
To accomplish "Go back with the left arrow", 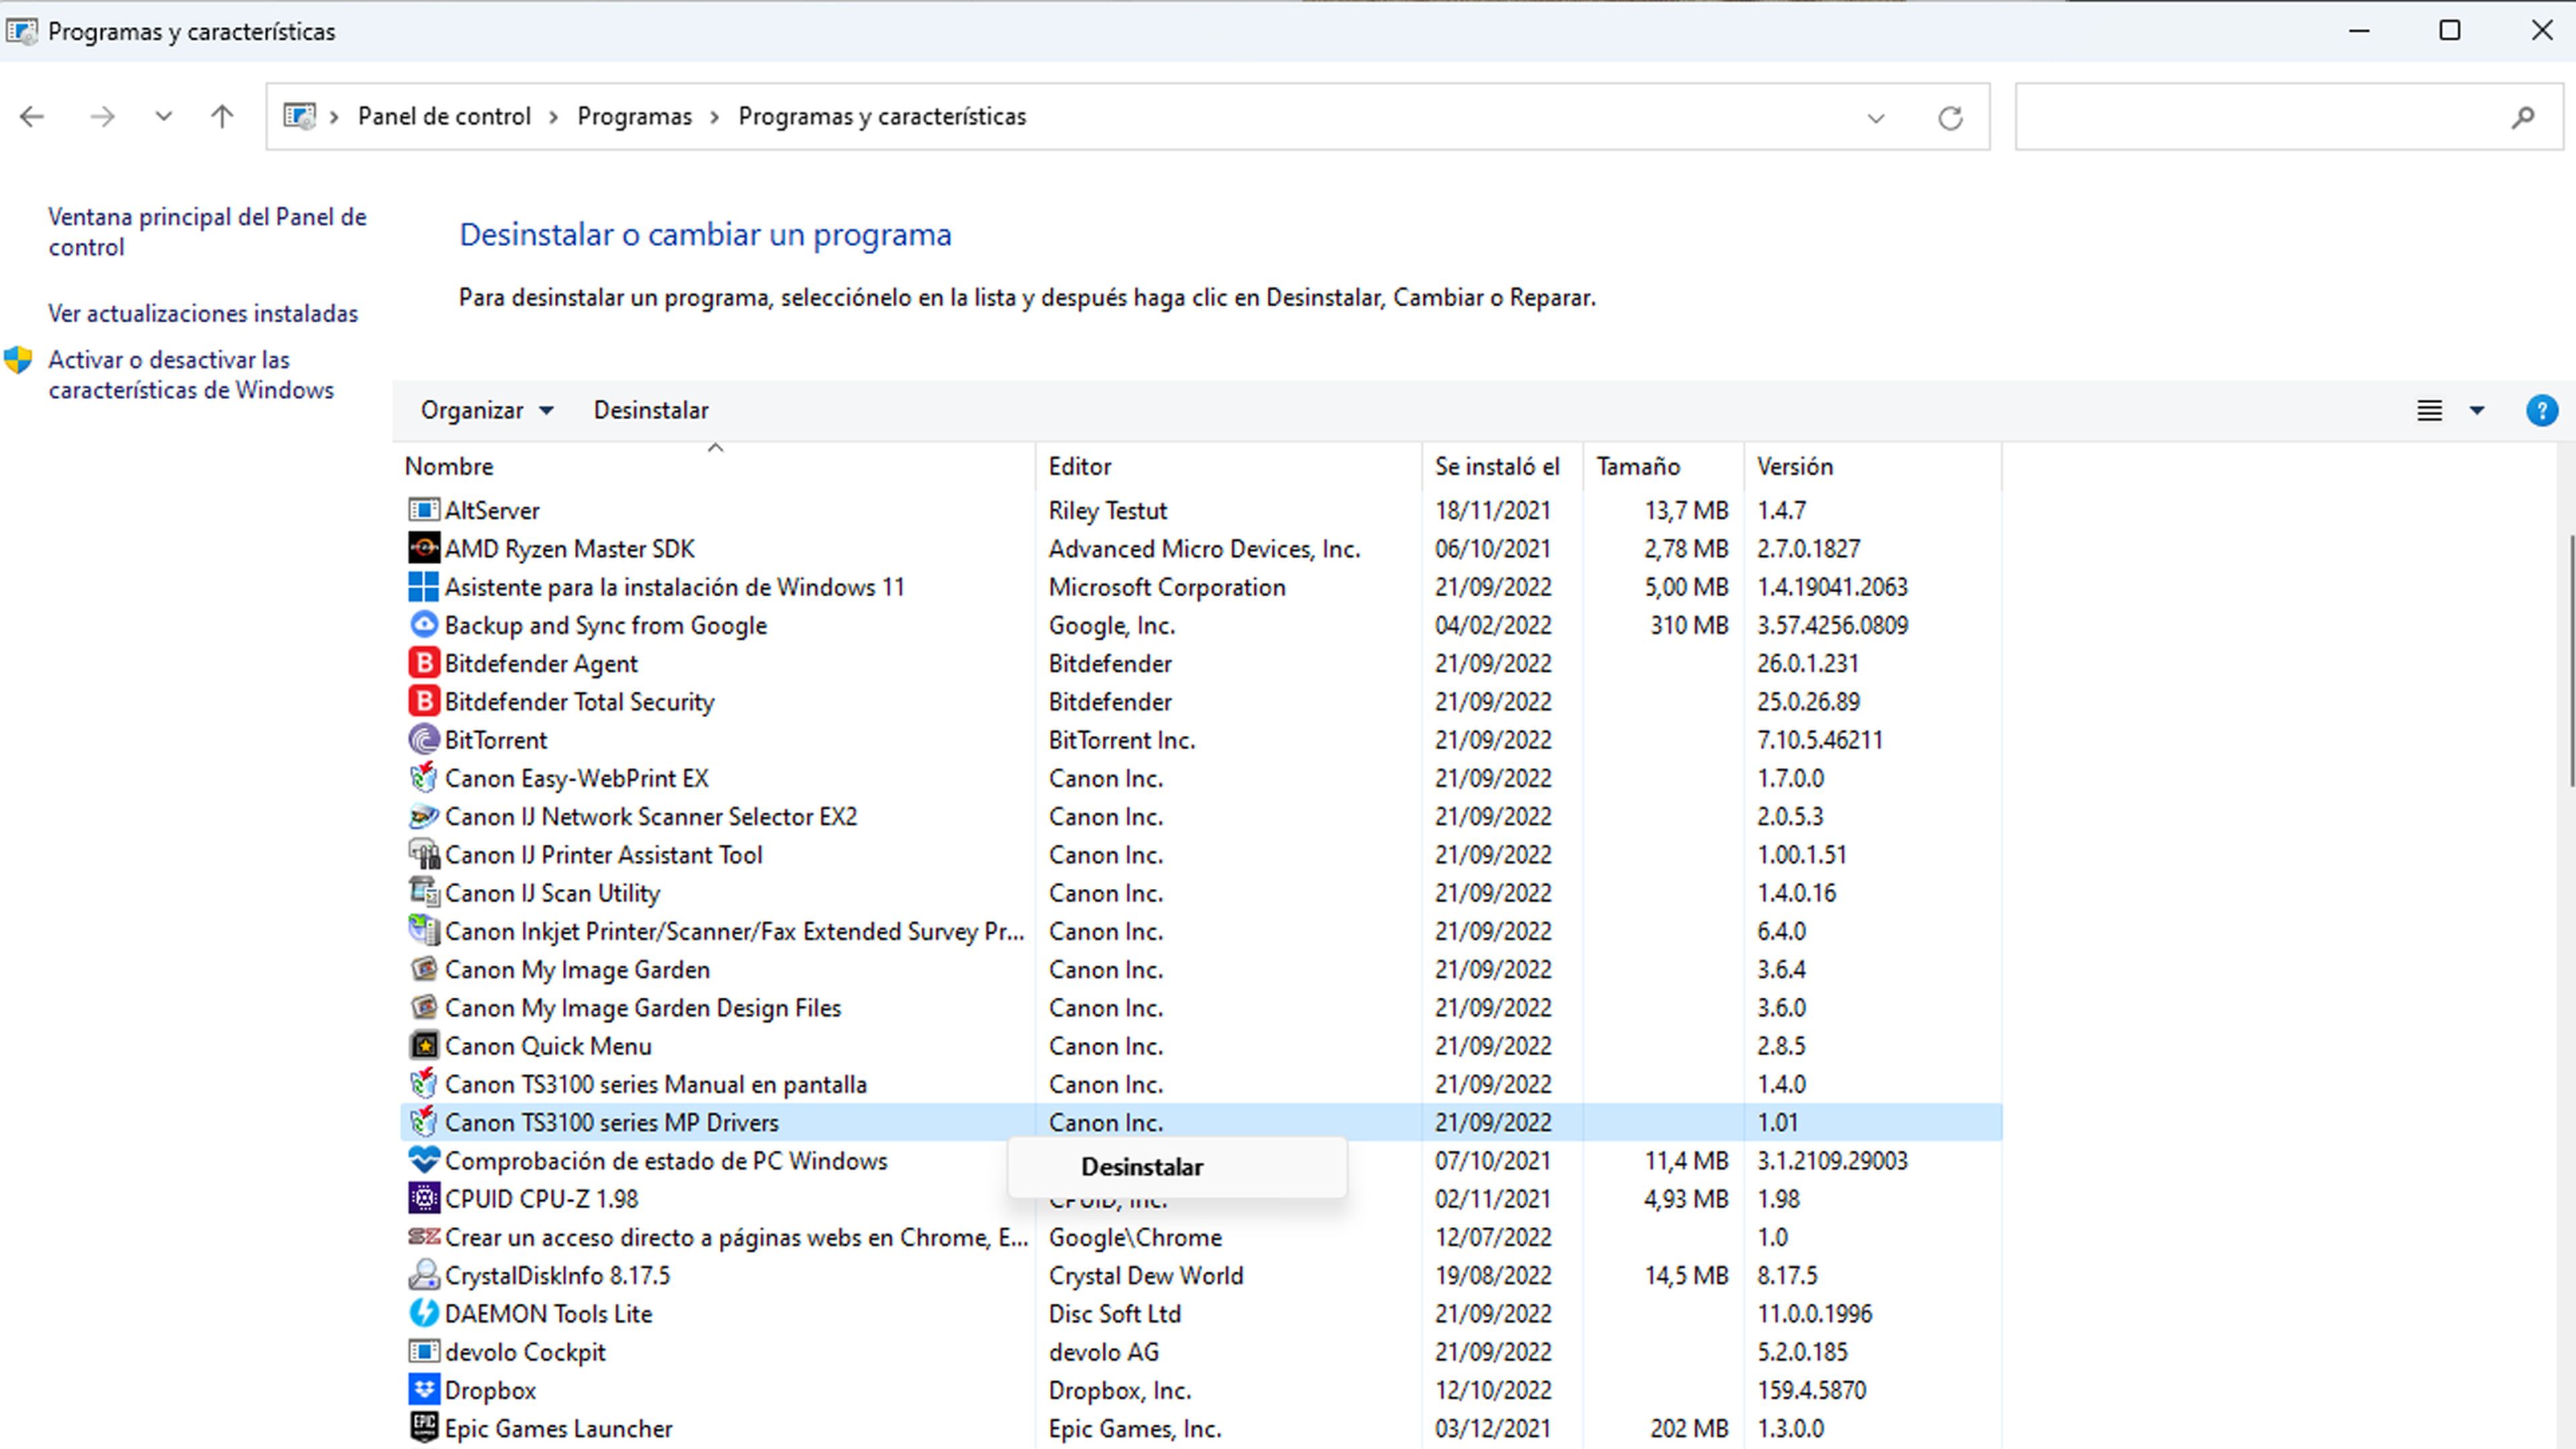I will coord(32,117).
